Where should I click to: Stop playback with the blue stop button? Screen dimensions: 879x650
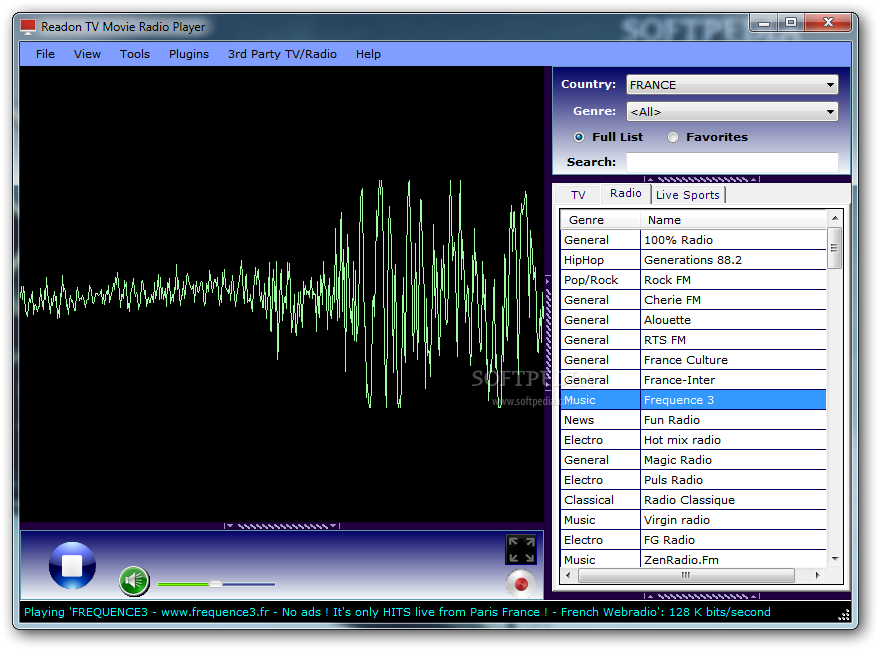pos(72,565)
